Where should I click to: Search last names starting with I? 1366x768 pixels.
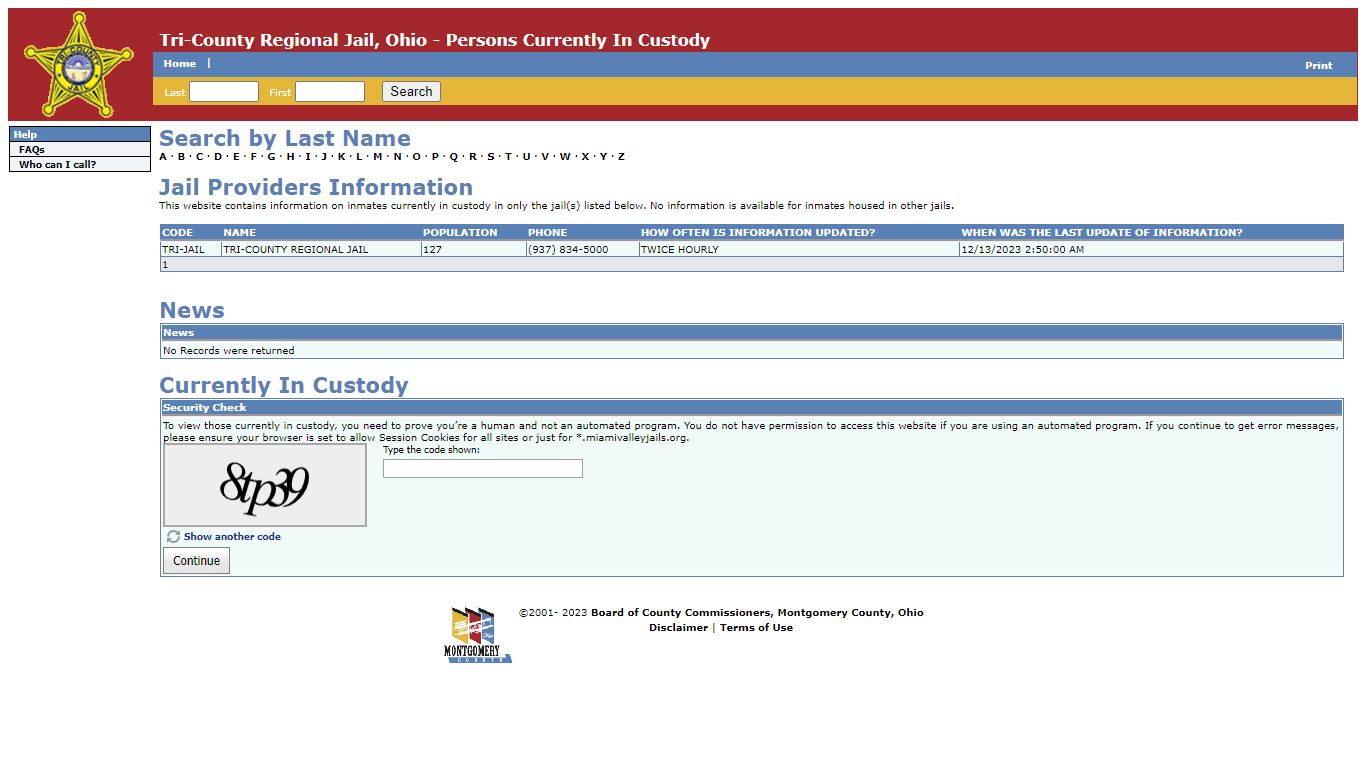308,157
